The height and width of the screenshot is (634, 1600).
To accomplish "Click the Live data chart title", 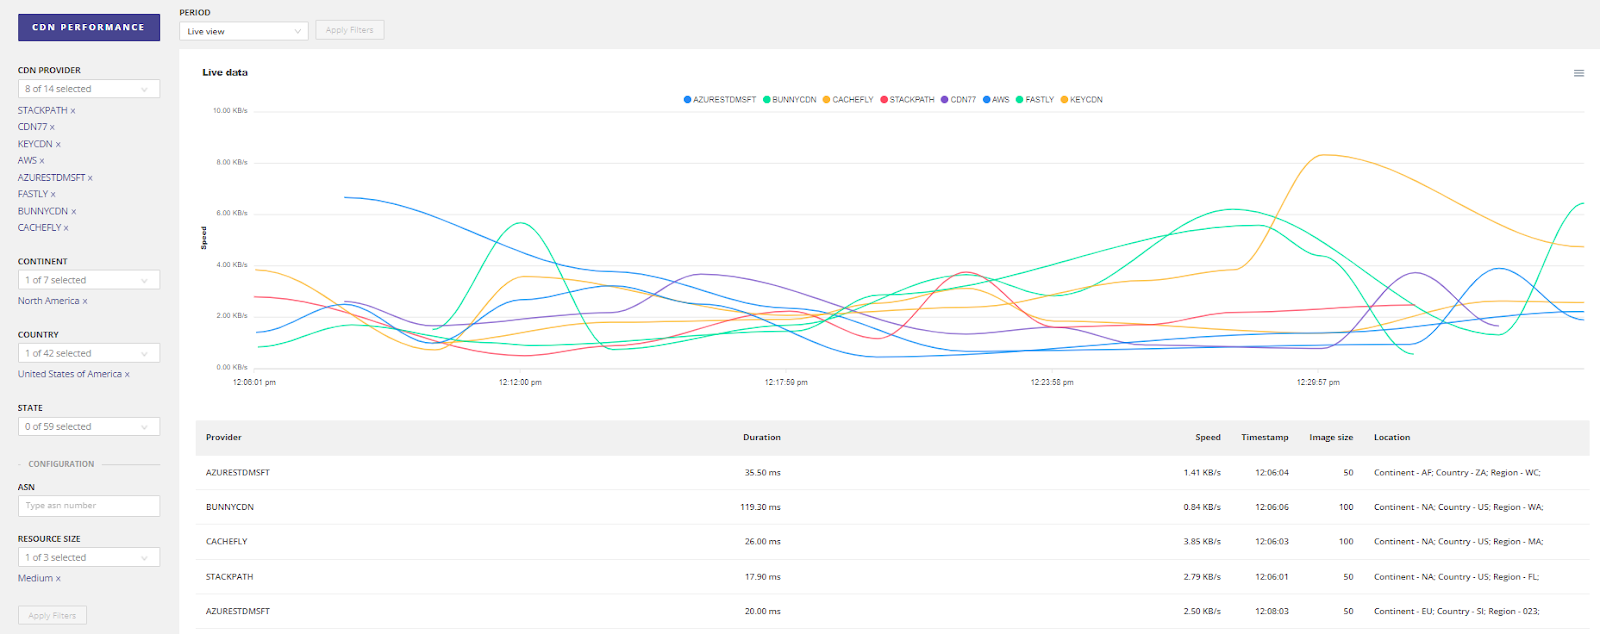I will pyautogui.click(x=225, y=73).
